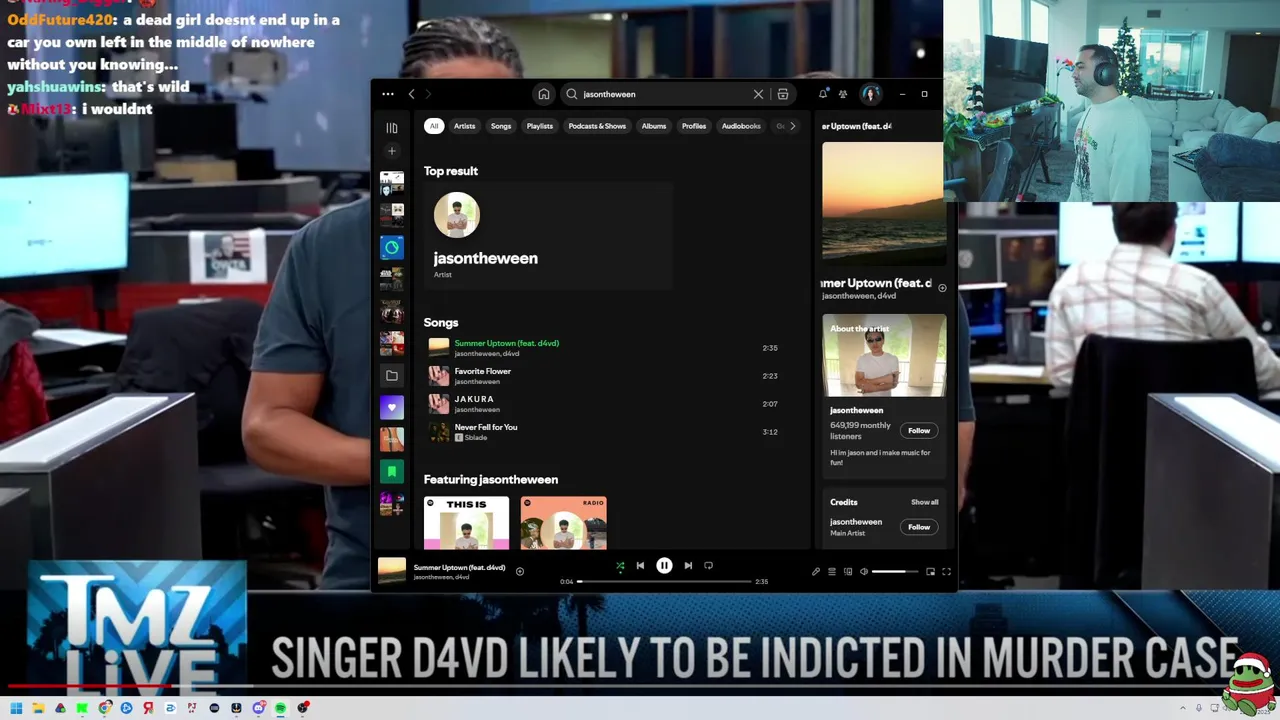
Task: Open the Spotify three-dot menu
Action: coord(388,94)
